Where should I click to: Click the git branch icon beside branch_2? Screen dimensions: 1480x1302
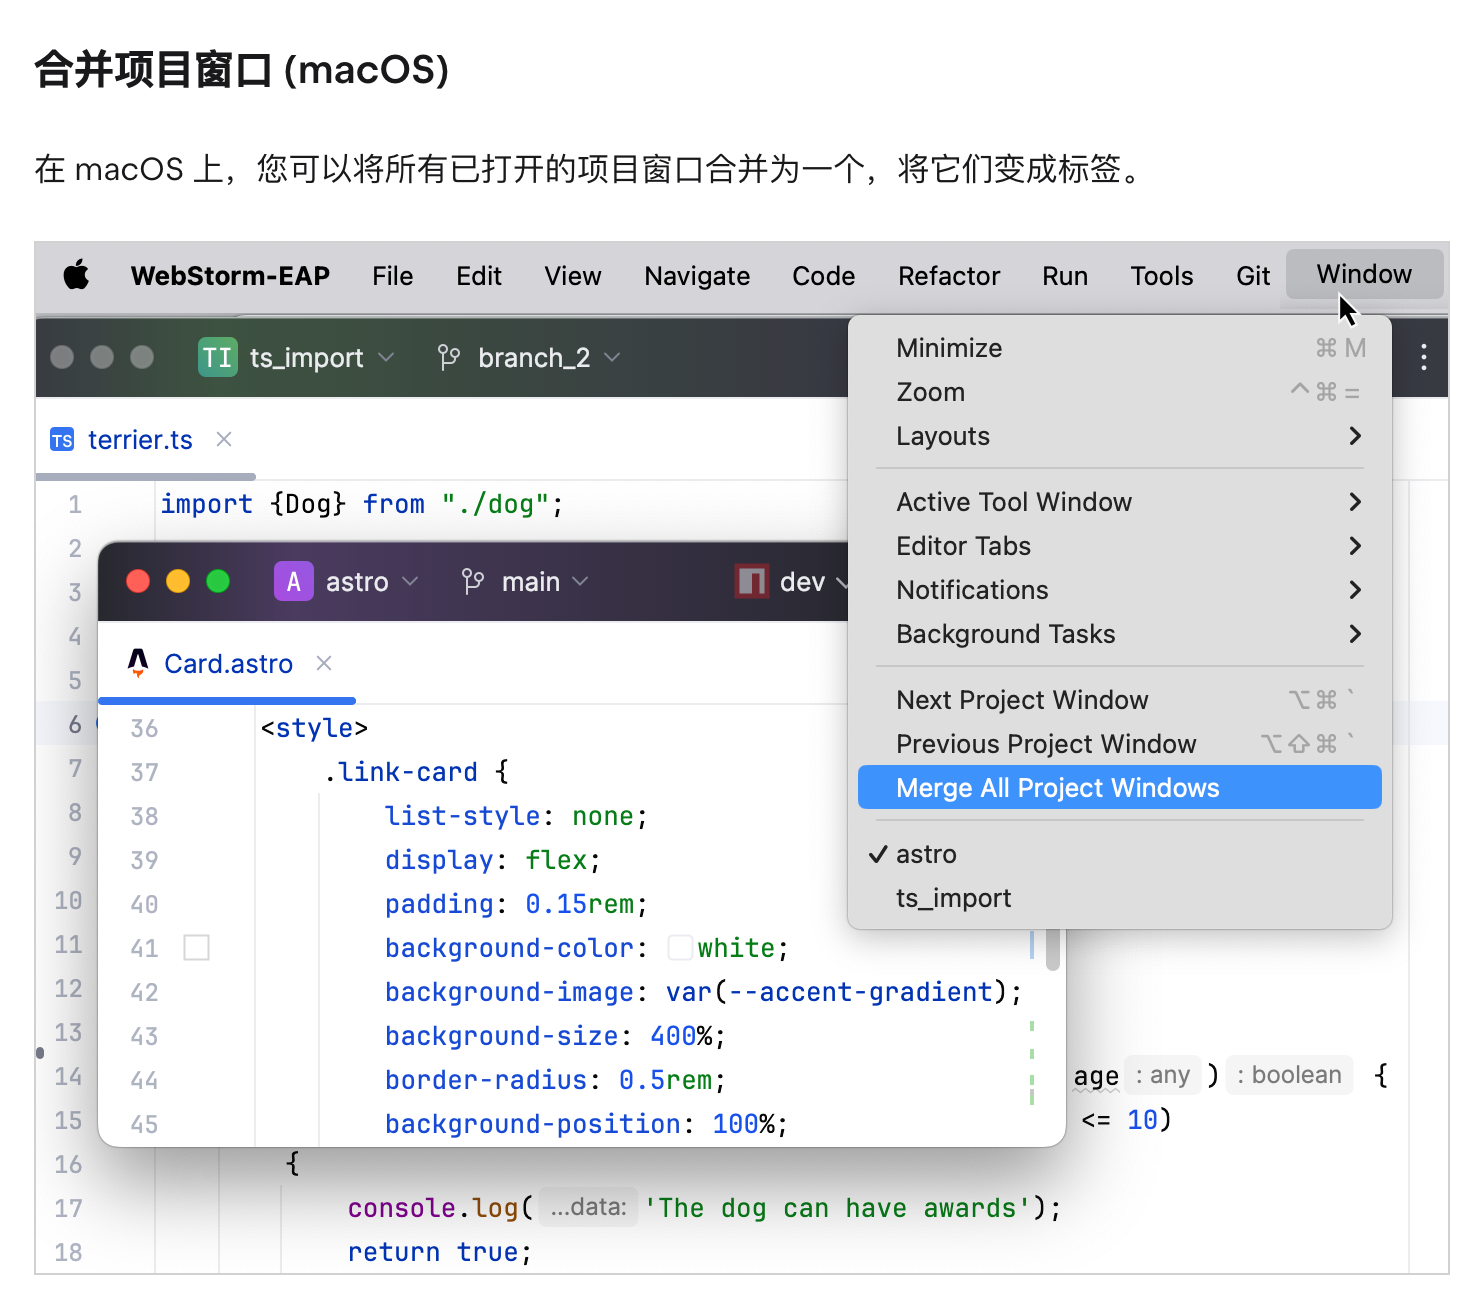[x=449, y=358]
